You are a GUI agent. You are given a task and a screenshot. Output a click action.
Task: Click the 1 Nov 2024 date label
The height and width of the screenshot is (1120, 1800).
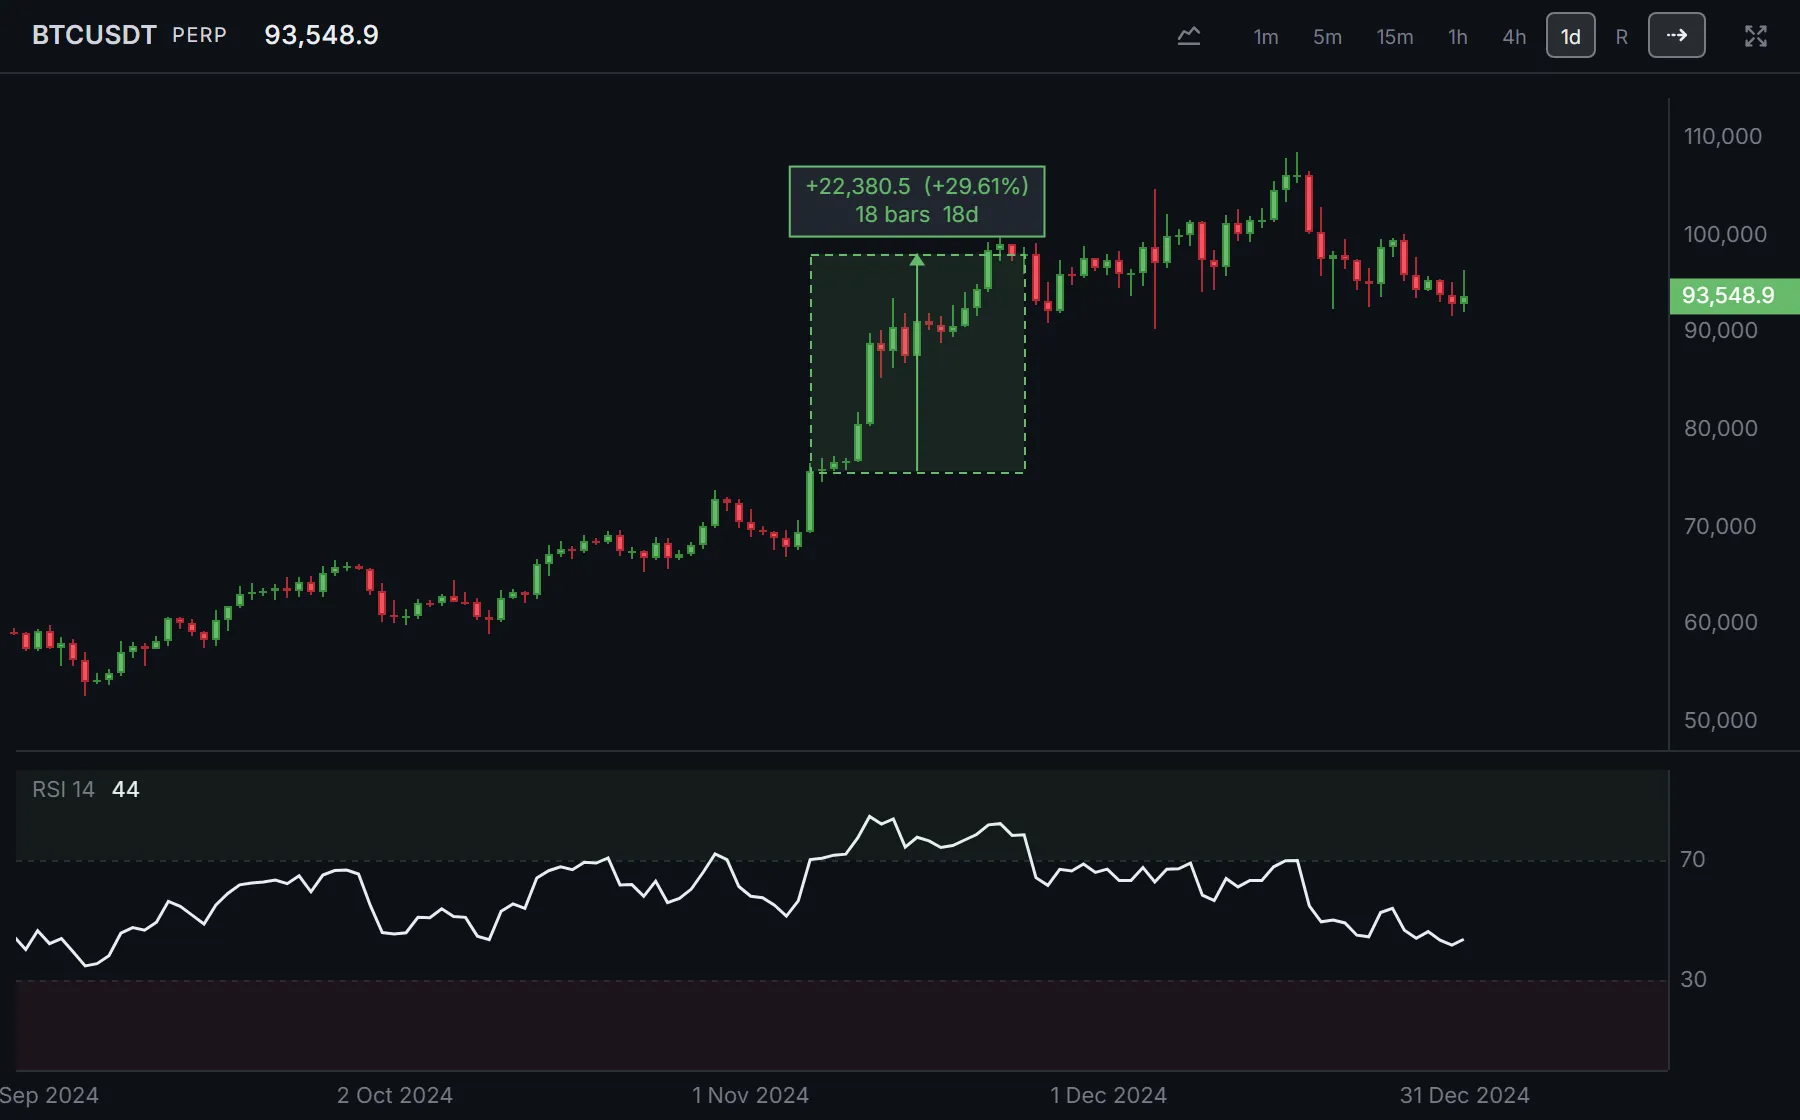tap(750, 1095)
